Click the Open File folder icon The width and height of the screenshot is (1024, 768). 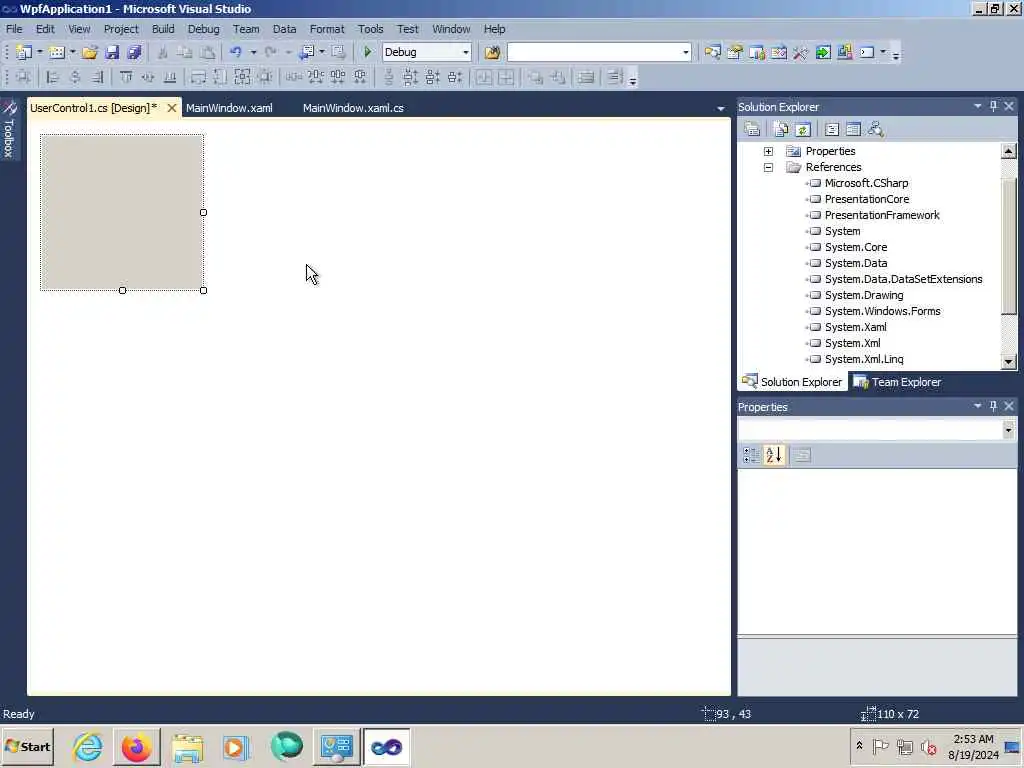[x=89, y=52]
